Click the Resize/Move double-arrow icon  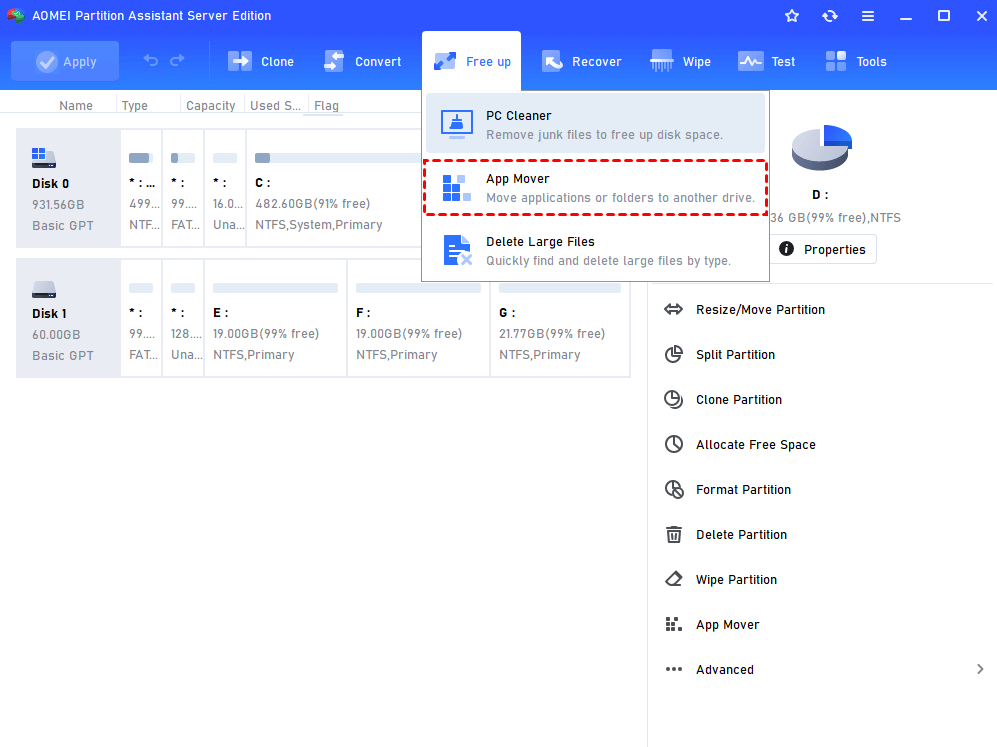click(673, 310)
